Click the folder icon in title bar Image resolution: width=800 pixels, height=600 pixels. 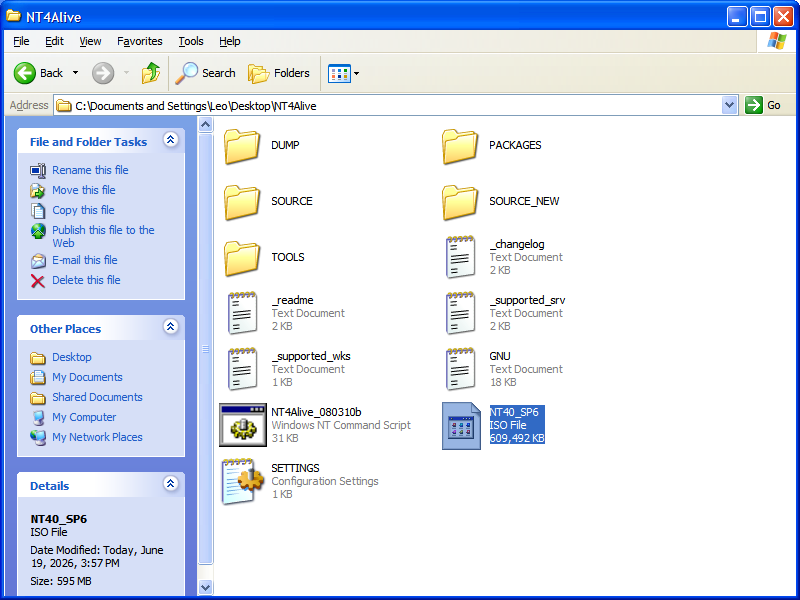click(13, 16)
